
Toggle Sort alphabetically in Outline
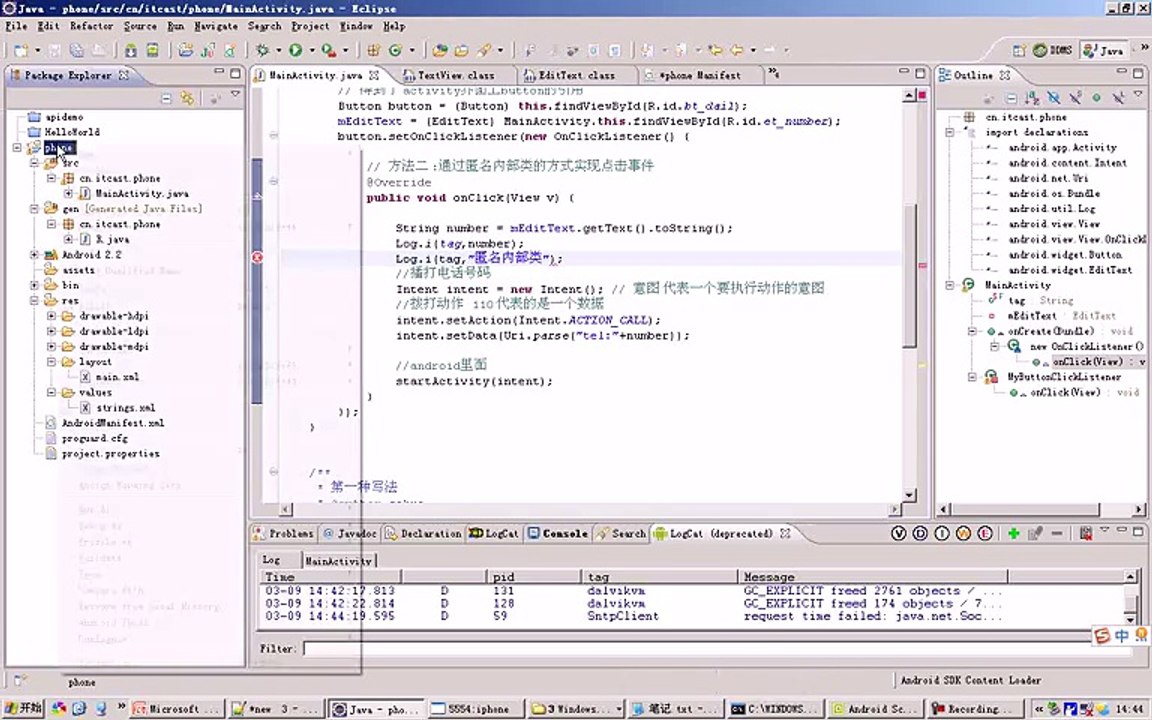[x=1032, y=98]
